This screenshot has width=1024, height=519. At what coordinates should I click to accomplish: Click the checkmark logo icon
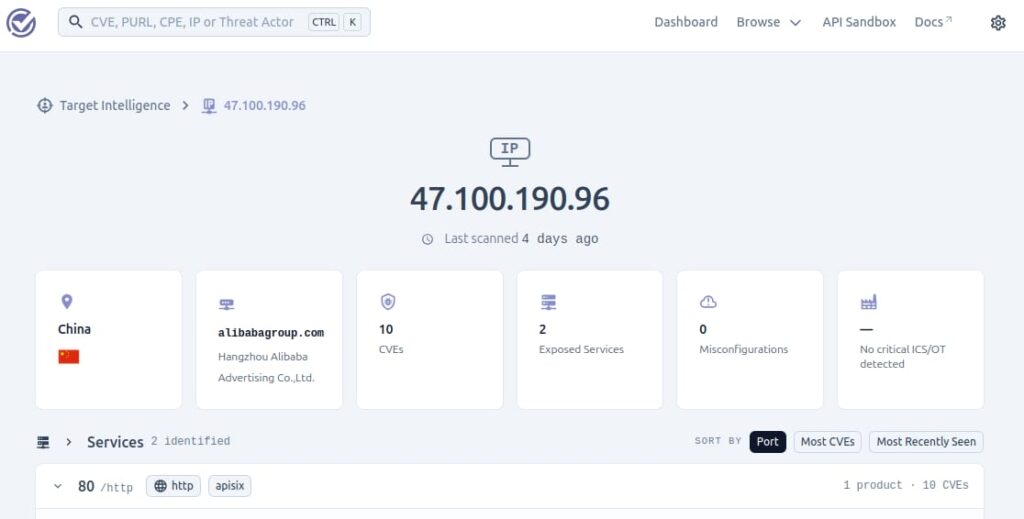tap(21, 23)
